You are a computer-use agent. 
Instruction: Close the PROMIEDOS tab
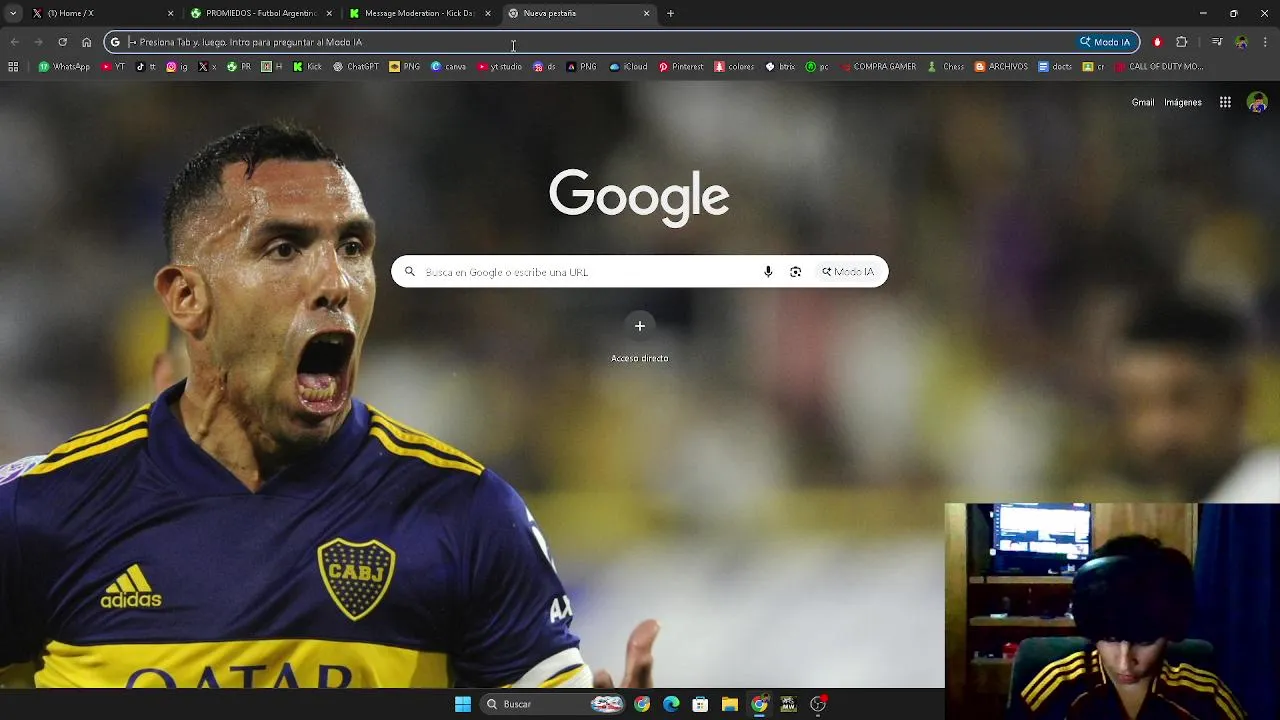(x=329, y=13)
